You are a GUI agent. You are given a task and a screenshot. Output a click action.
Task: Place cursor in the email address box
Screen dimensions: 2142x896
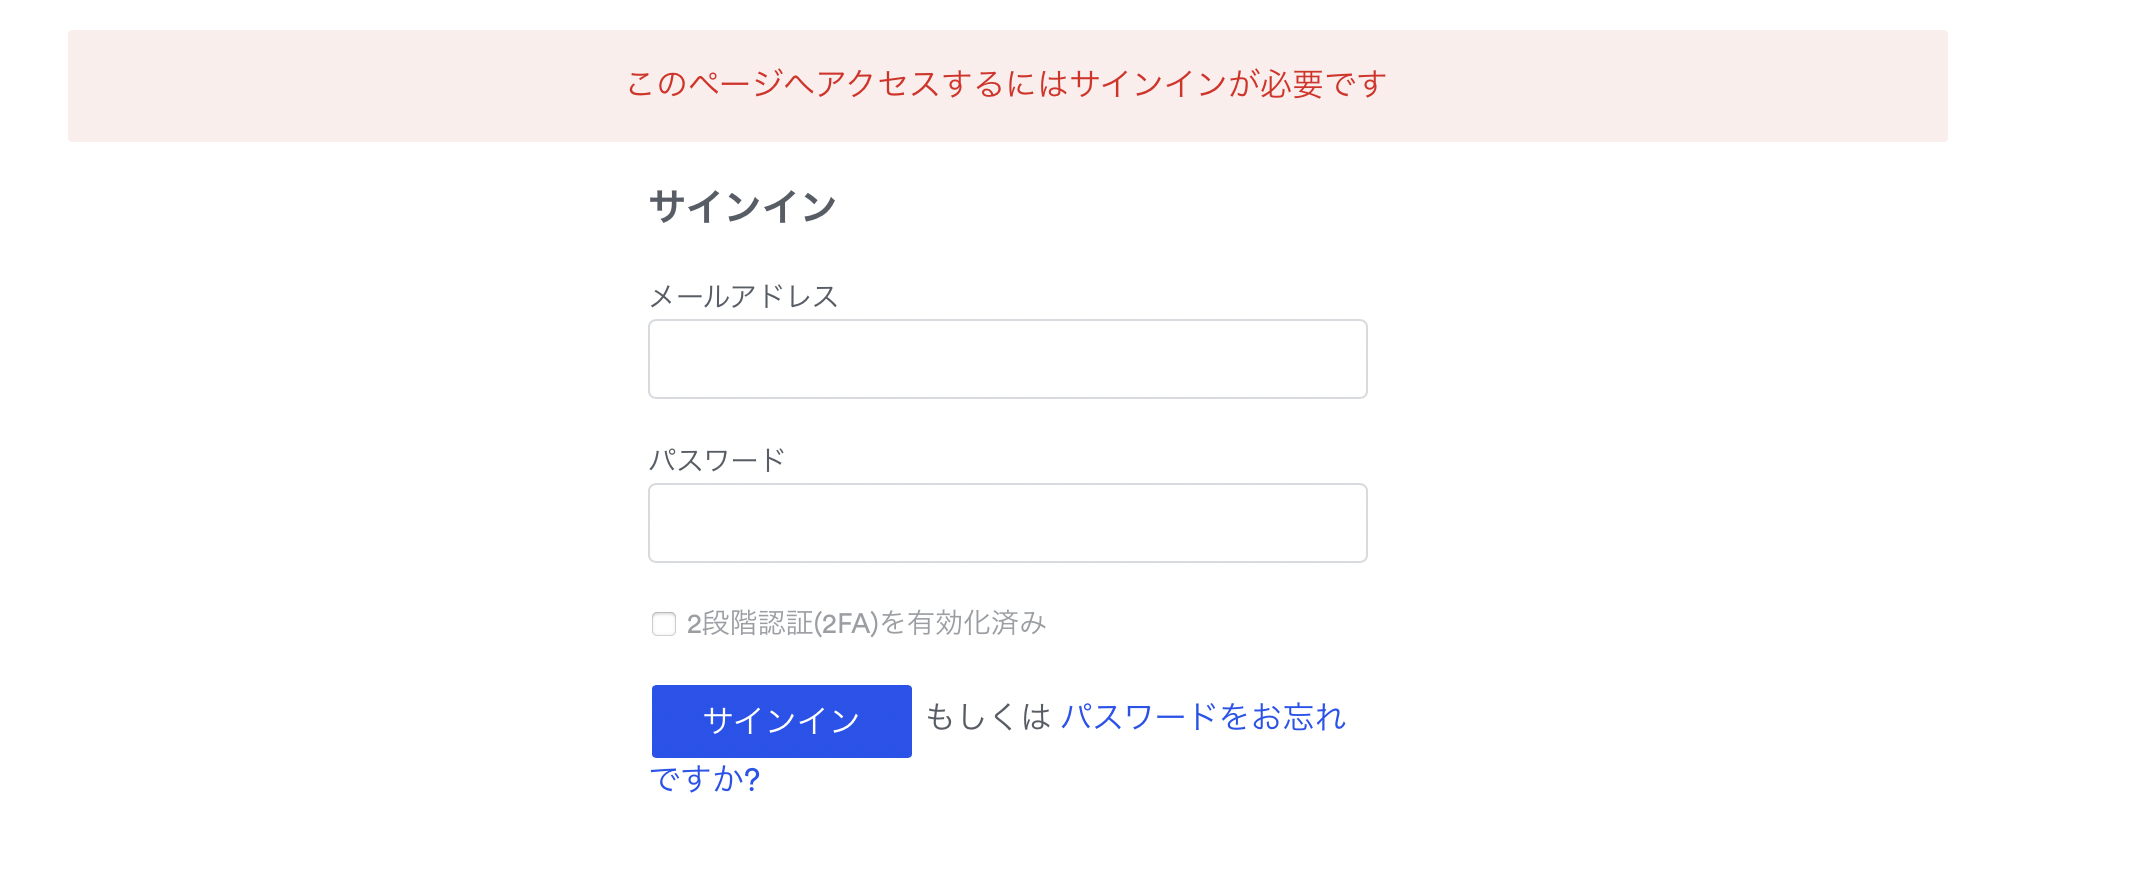pos(1007,359)
